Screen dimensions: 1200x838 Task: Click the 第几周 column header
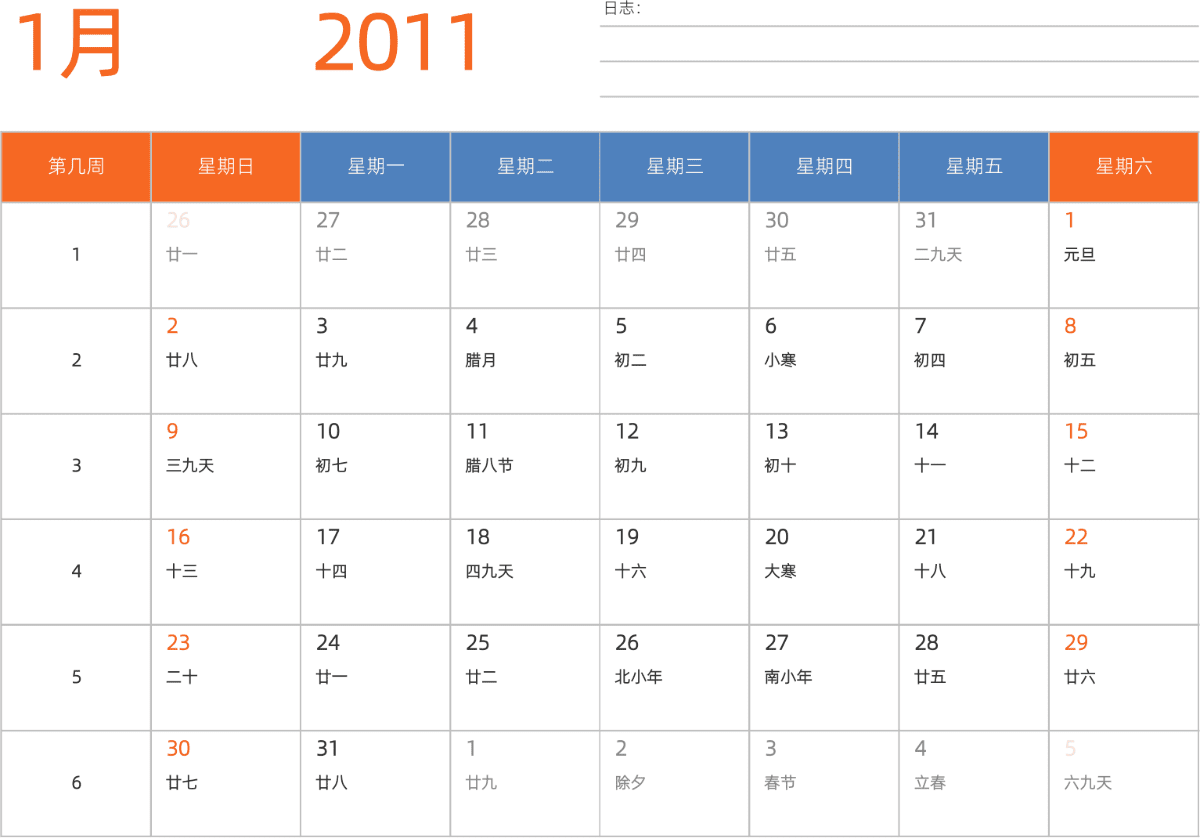pos(76,167)
